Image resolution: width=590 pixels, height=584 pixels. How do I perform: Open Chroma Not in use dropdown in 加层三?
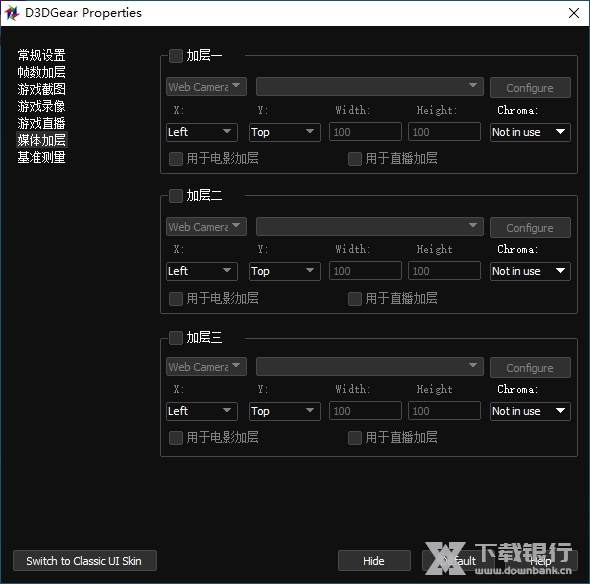click(530, 411)
